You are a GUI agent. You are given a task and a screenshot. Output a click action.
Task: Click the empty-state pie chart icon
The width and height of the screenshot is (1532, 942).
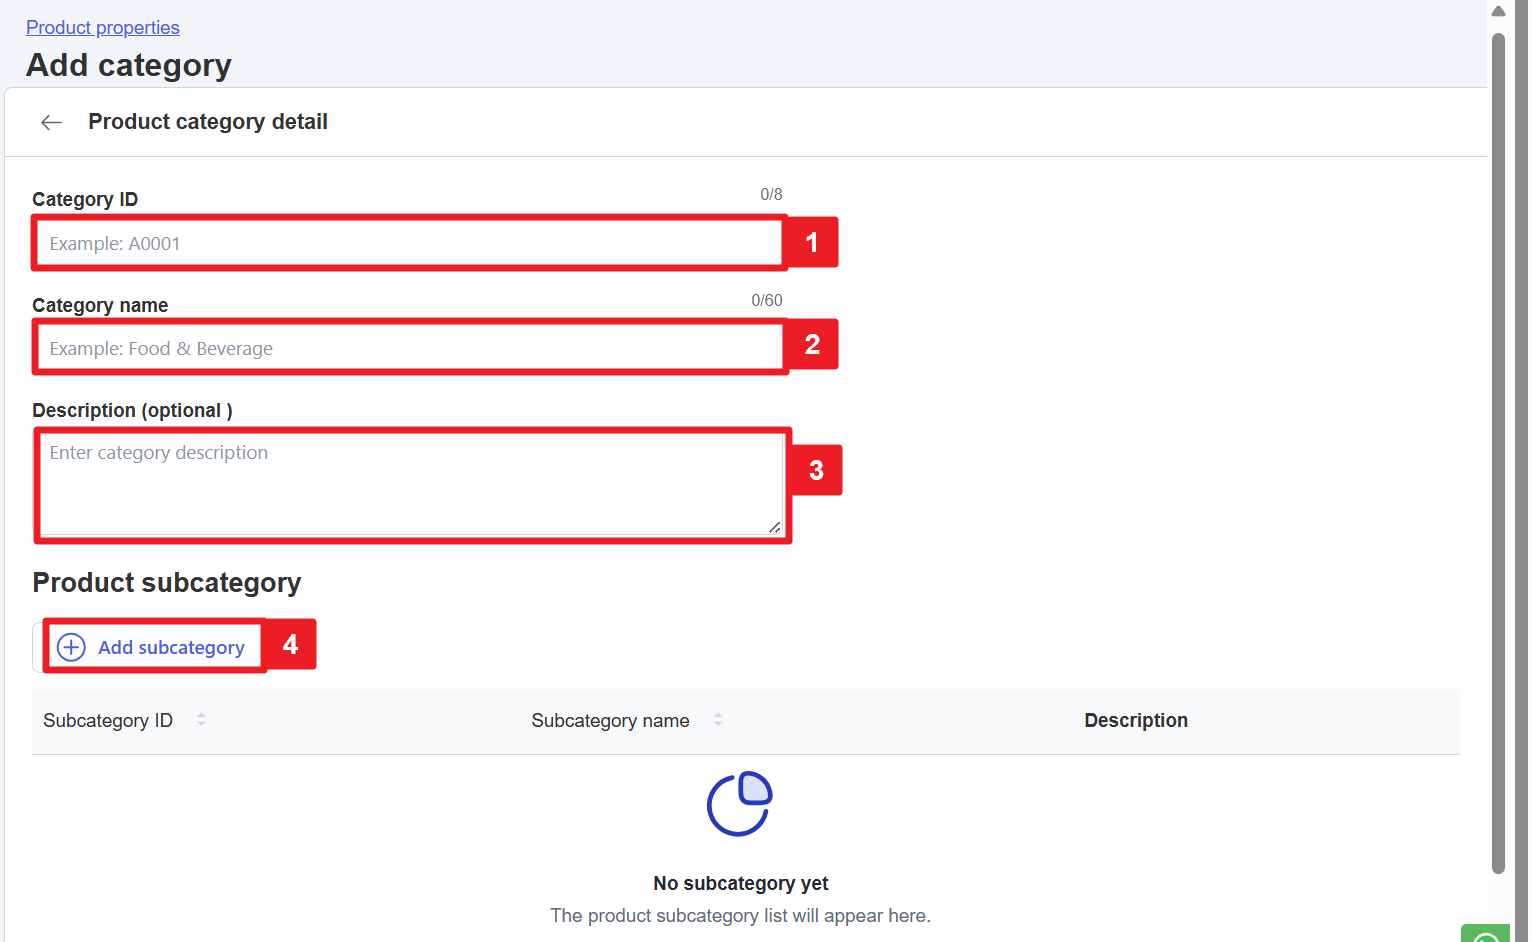click(740, 803)
